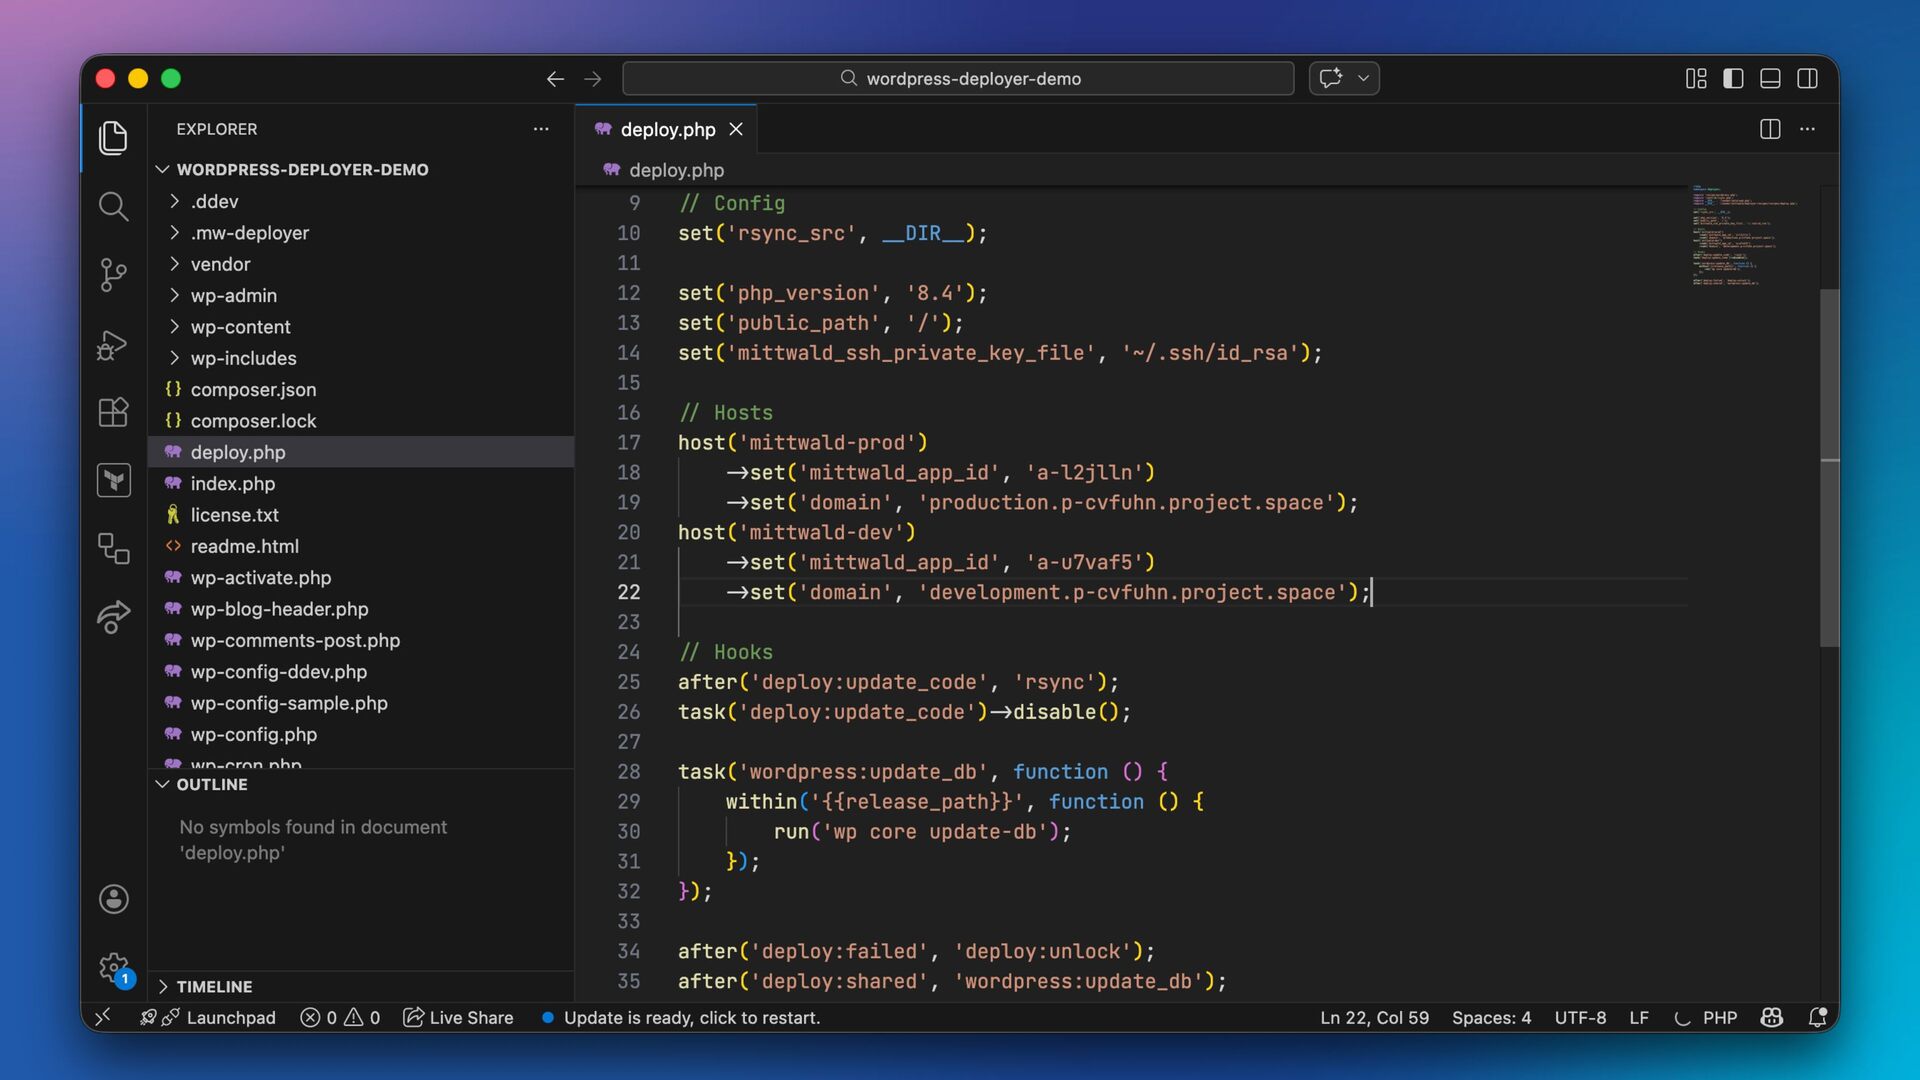Click the wordpress-deployer-demo search box

coord(958,78)
